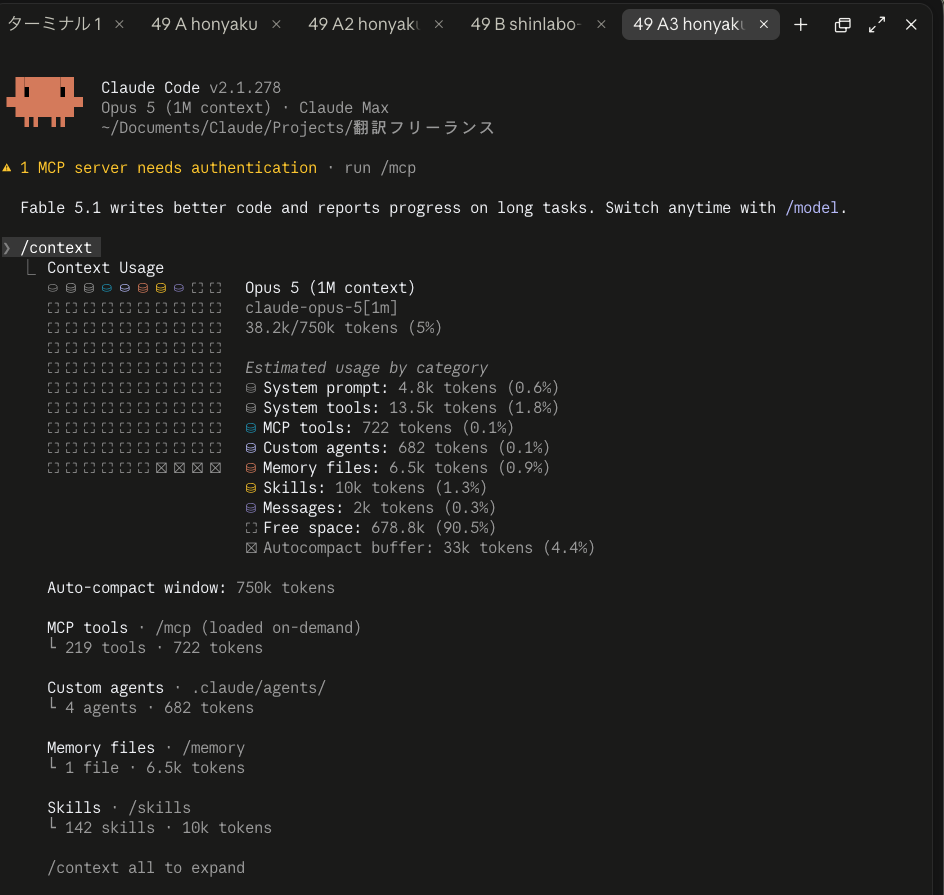Click the Messages category icon
The image size is (944, 895).
point(251,508)
